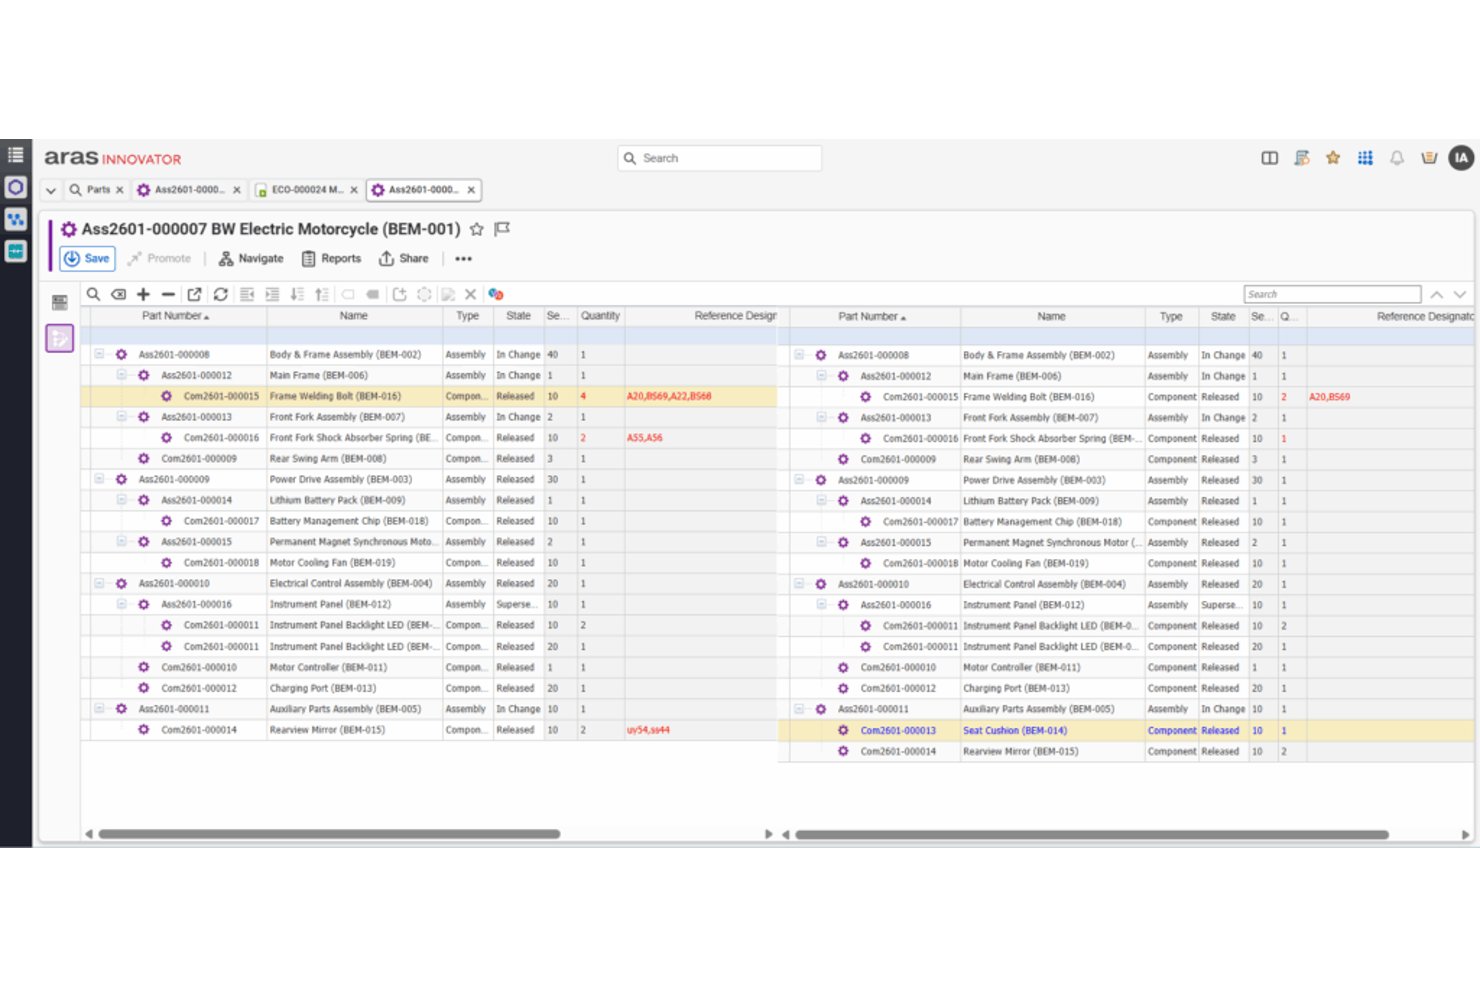This screenshot has width=1480, height=987.
Task: Click the indent-right icon in BOM toolbar
Action: pyautogui.click(x=272, y=294)
